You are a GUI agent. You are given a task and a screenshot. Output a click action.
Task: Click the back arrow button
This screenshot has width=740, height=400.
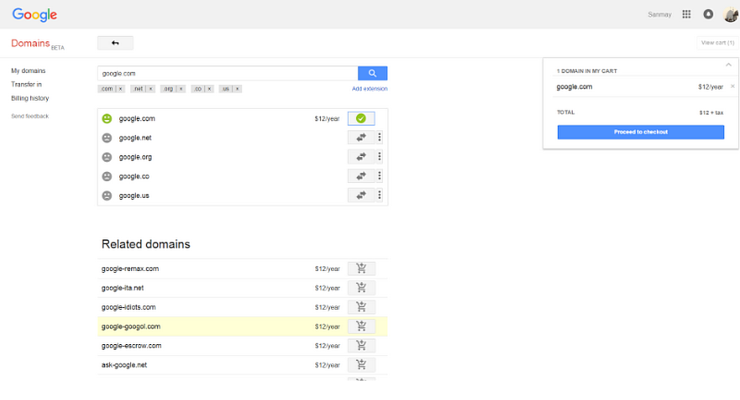point(115,43)
